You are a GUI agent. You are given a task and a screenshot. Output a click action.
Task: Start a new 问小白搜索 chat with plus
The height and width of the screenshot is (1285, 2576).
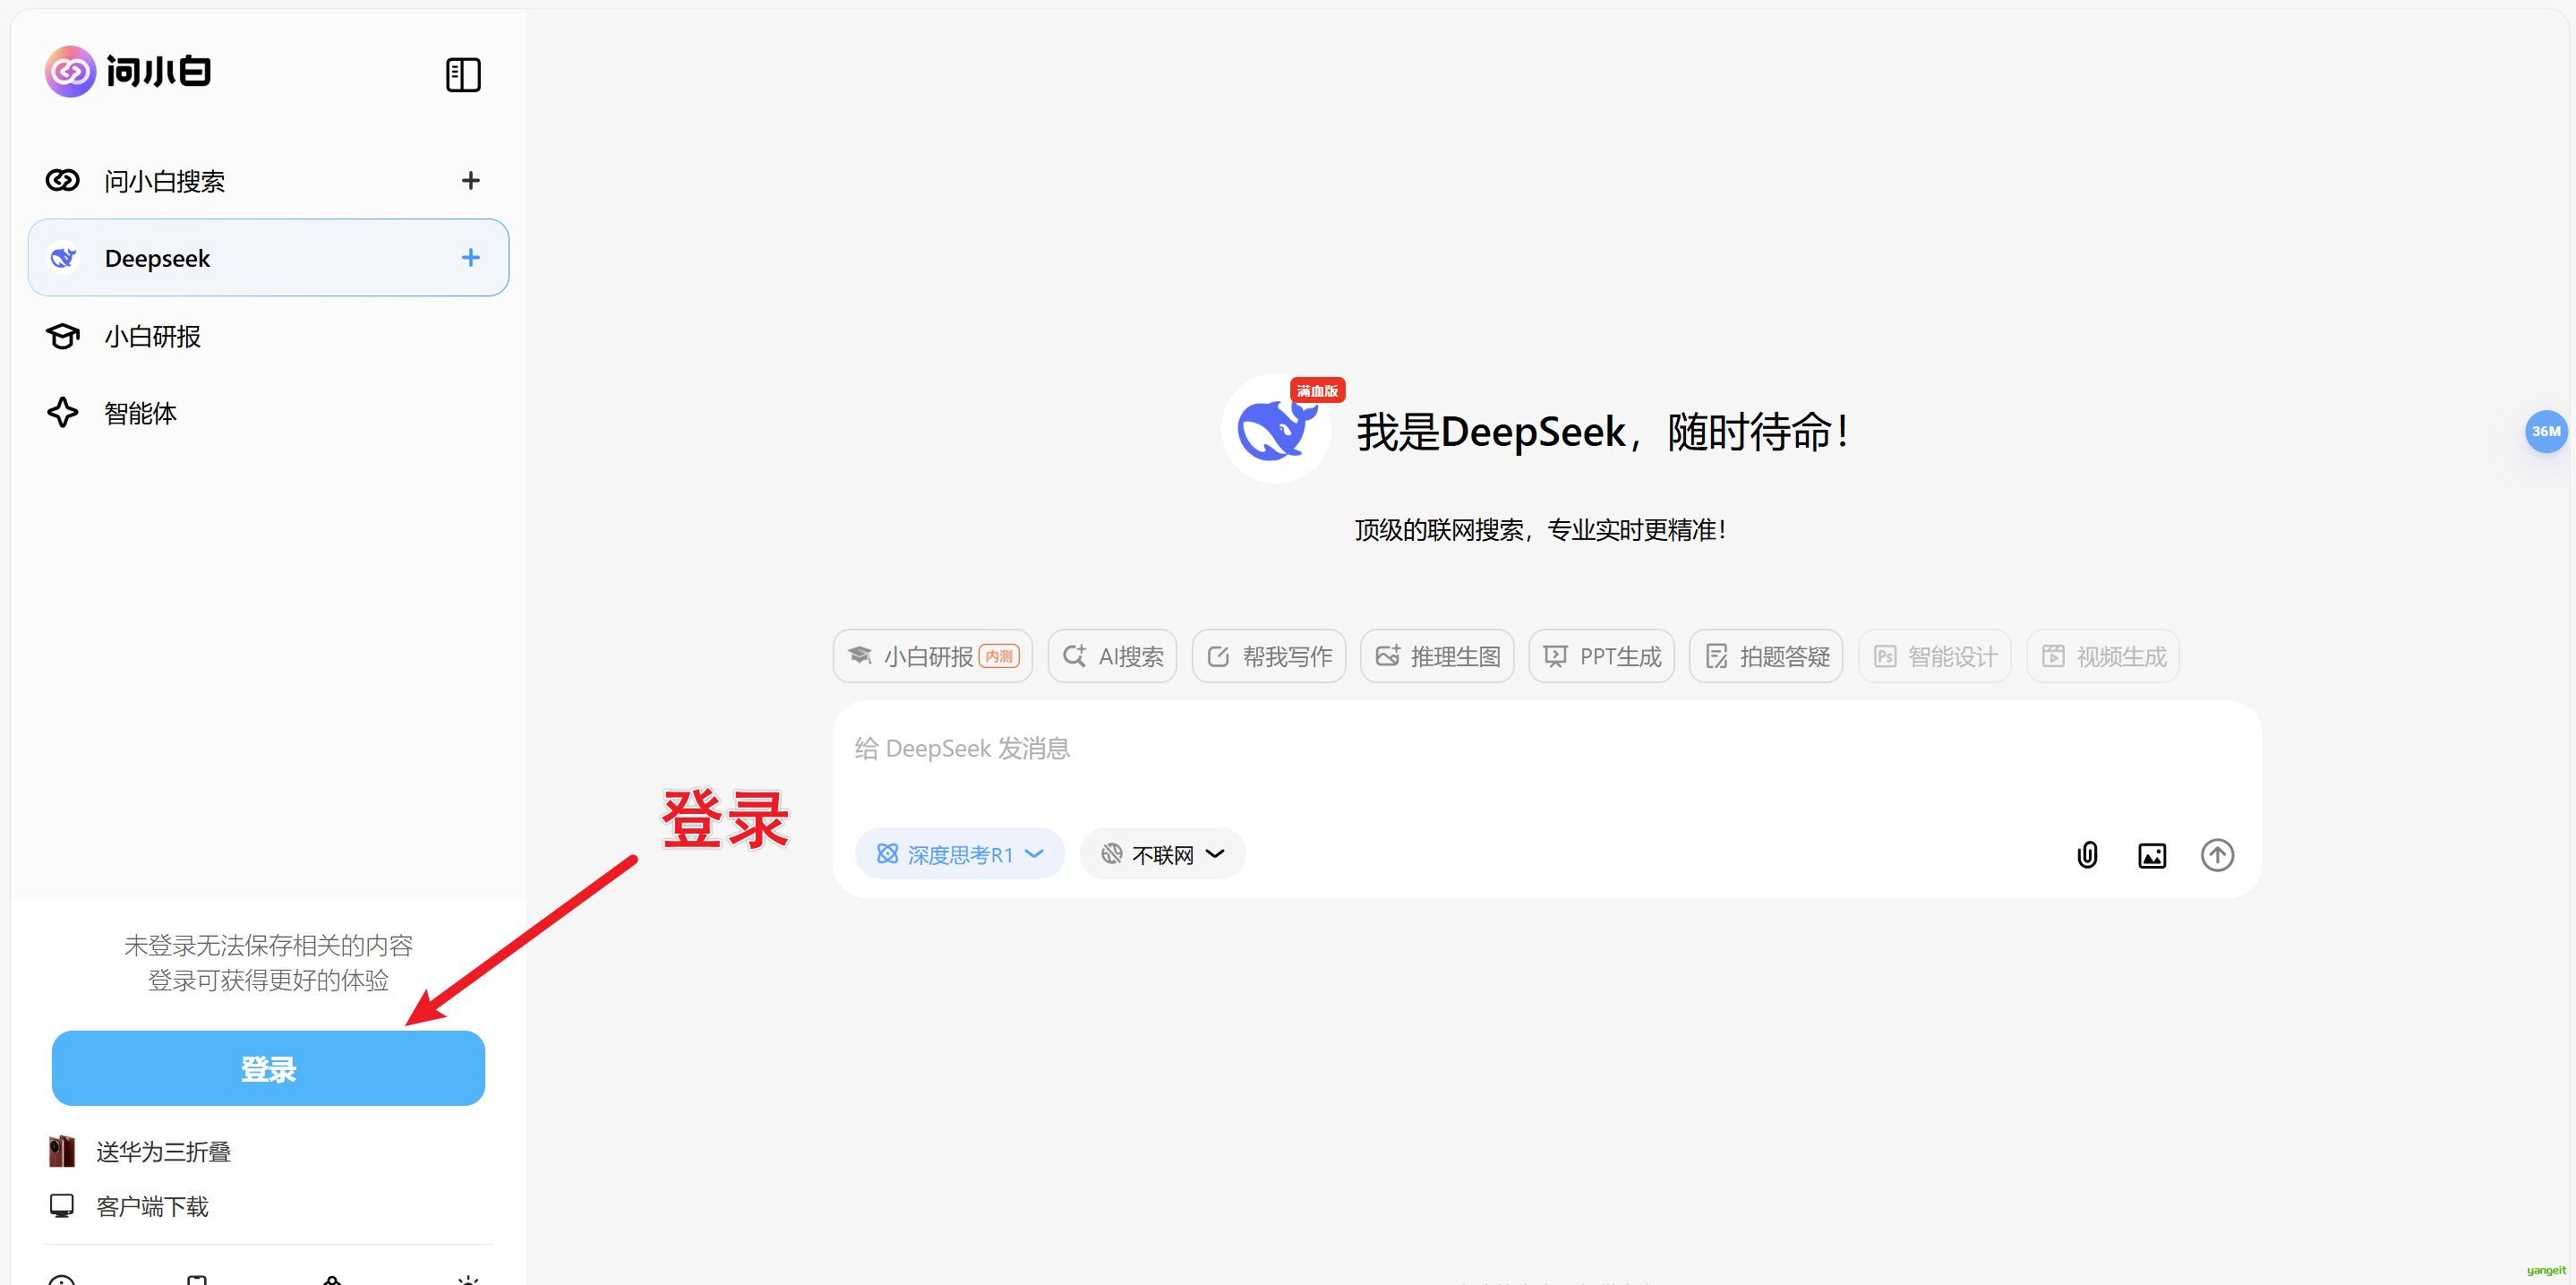coord(470,180)
